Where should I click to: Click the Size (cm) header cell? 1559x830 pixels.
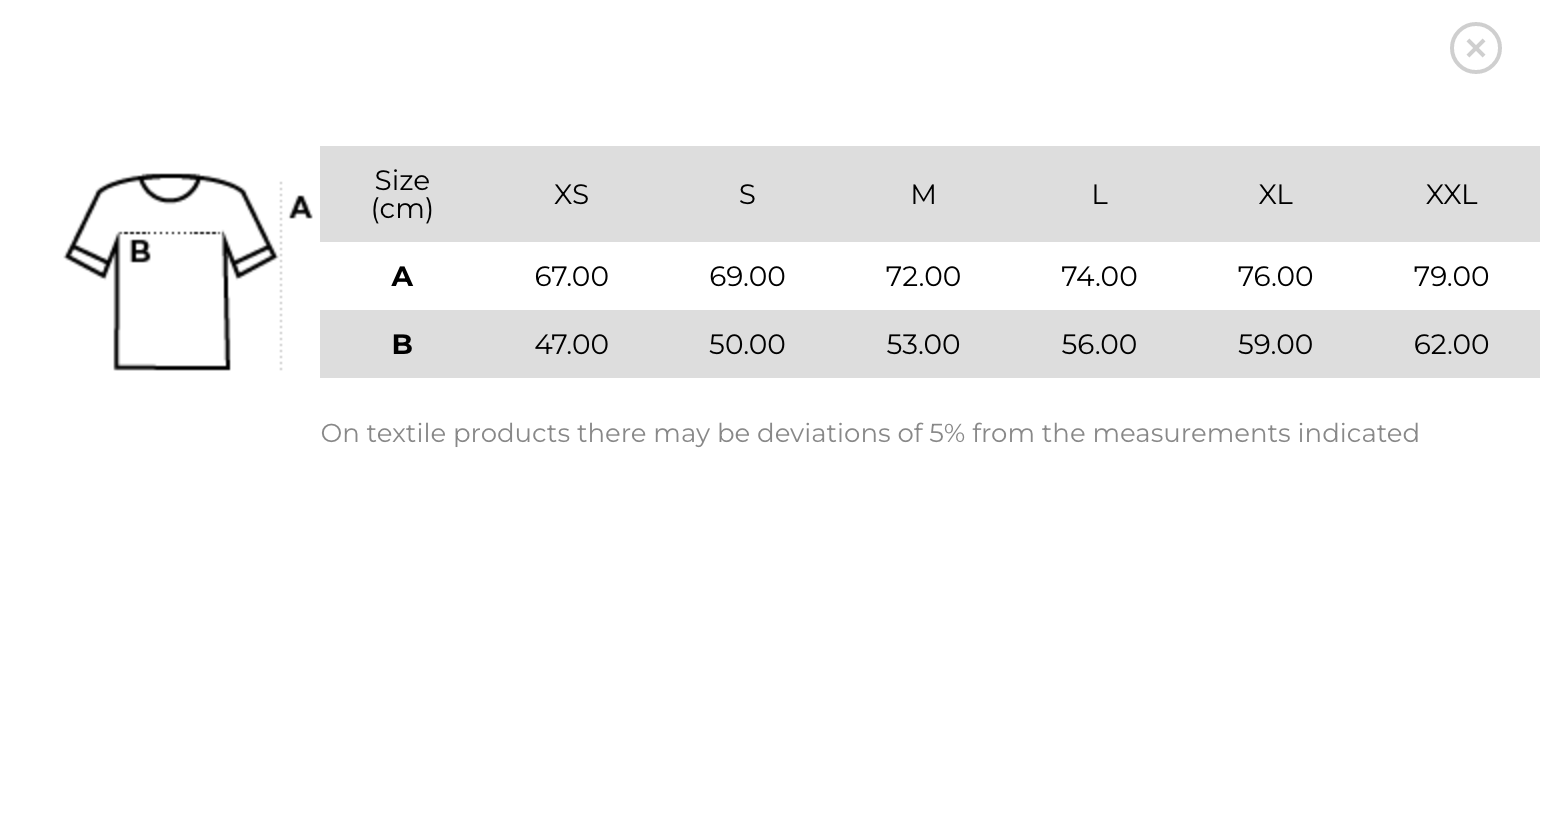tap(402, 194)
